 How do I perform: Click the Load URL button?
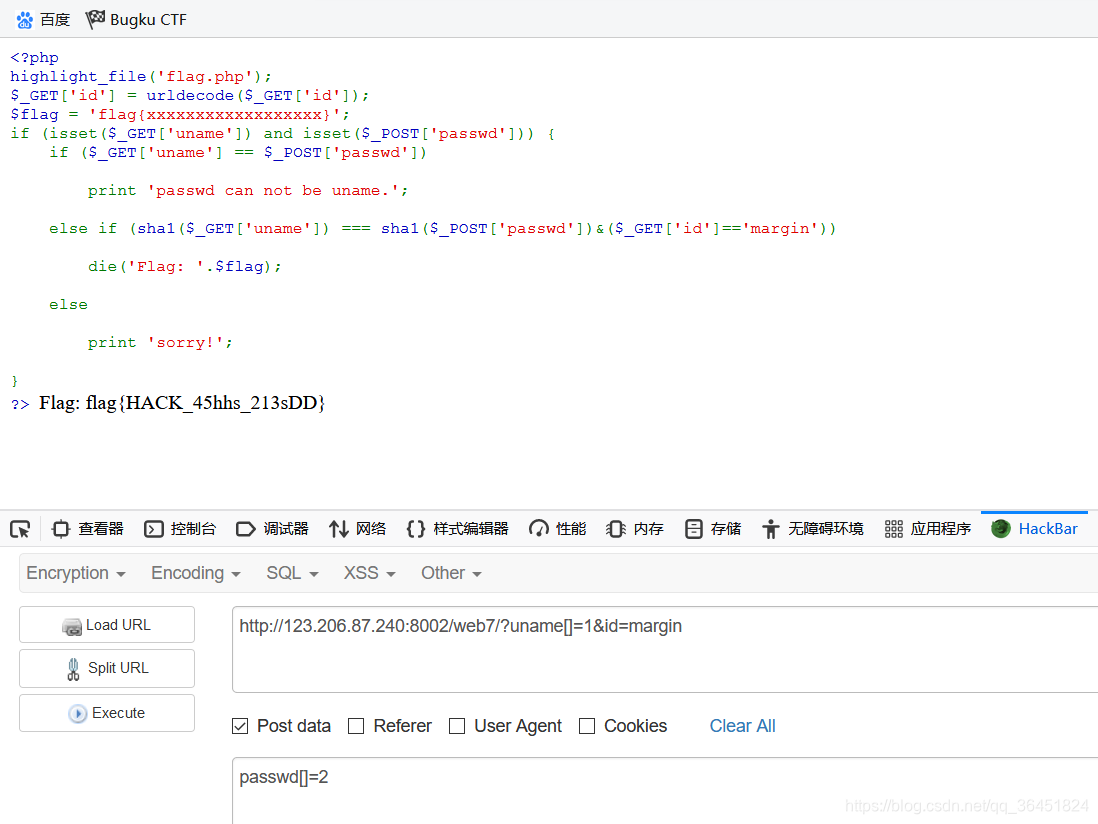click(106, 624)
